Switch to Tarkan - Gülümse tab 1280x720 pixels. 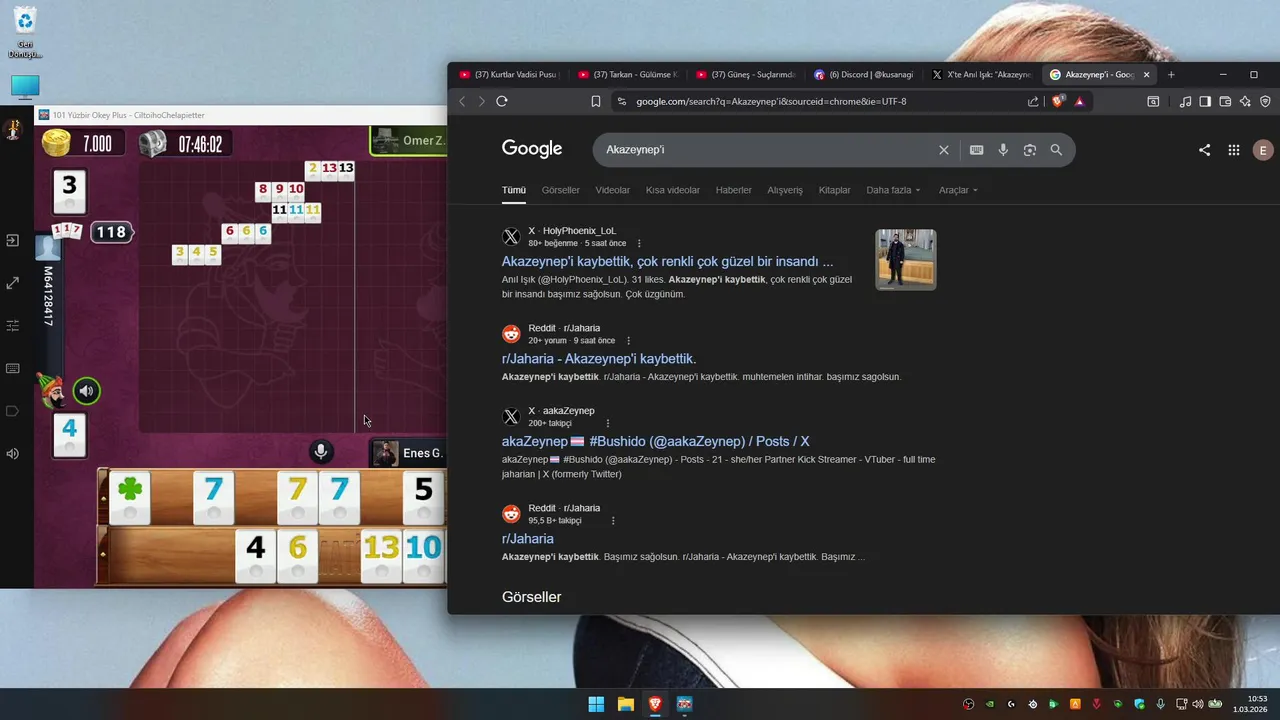click(628, 74)
